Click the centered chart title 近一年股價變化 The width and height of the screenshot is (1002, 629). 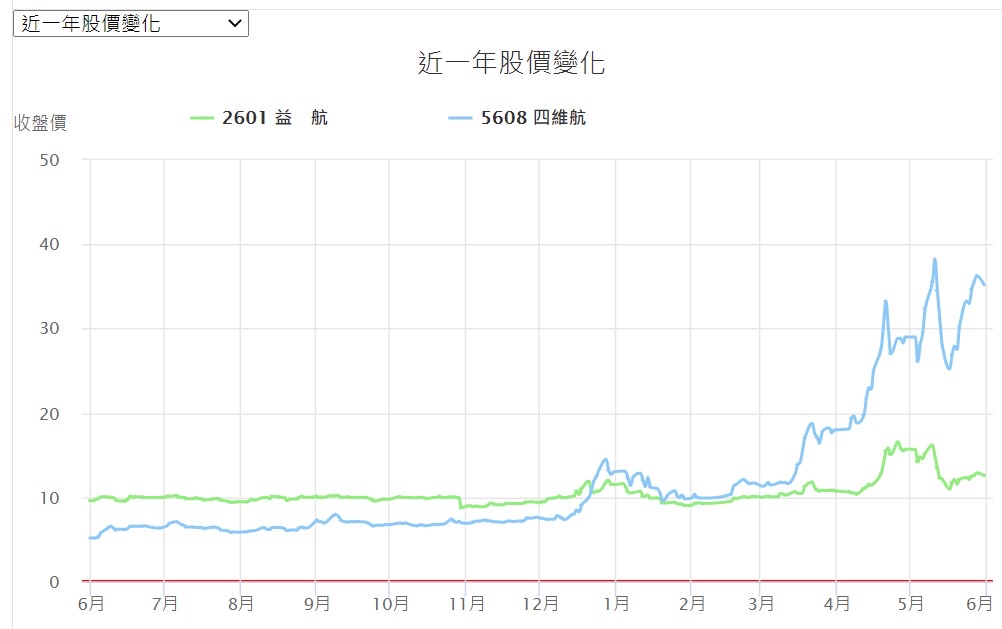(x=511, y=64)
